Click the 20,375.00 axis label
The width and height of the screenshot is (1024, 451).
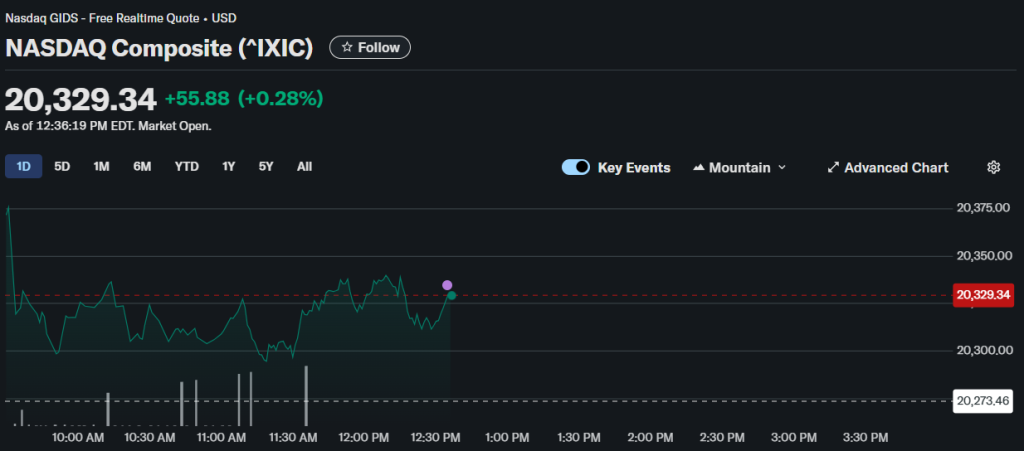[x=983, y=208]
